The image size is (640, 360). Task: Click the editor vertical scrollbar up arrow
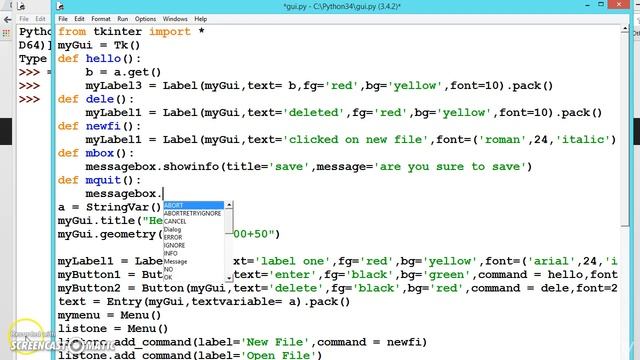[625, 28]
